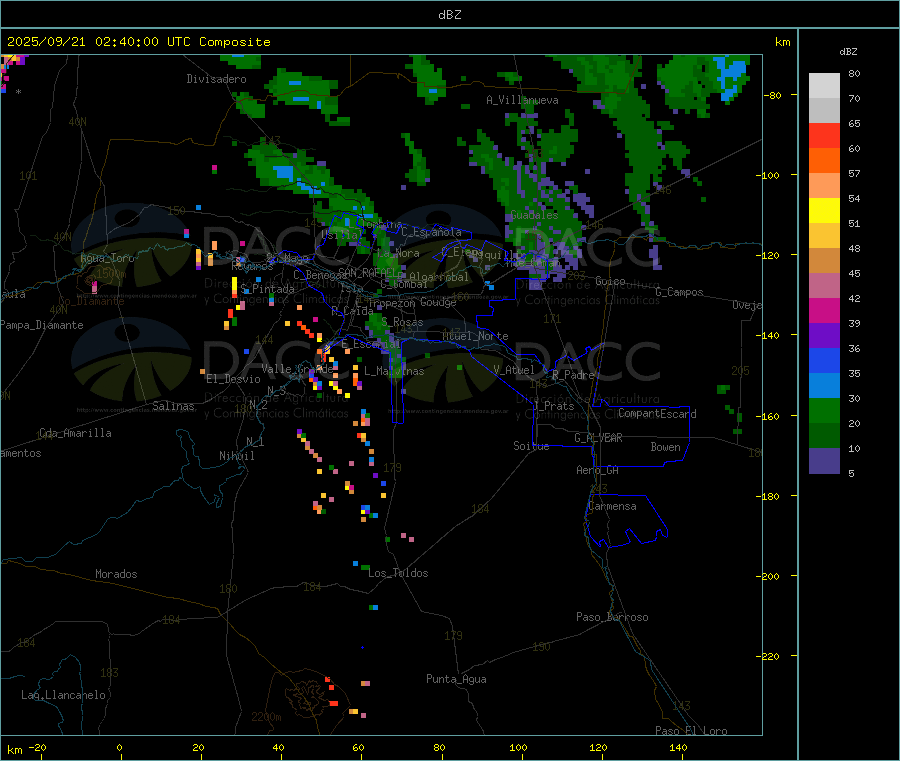
Task: Click the -80 km vertical axis tick
Action: [773, 95]
